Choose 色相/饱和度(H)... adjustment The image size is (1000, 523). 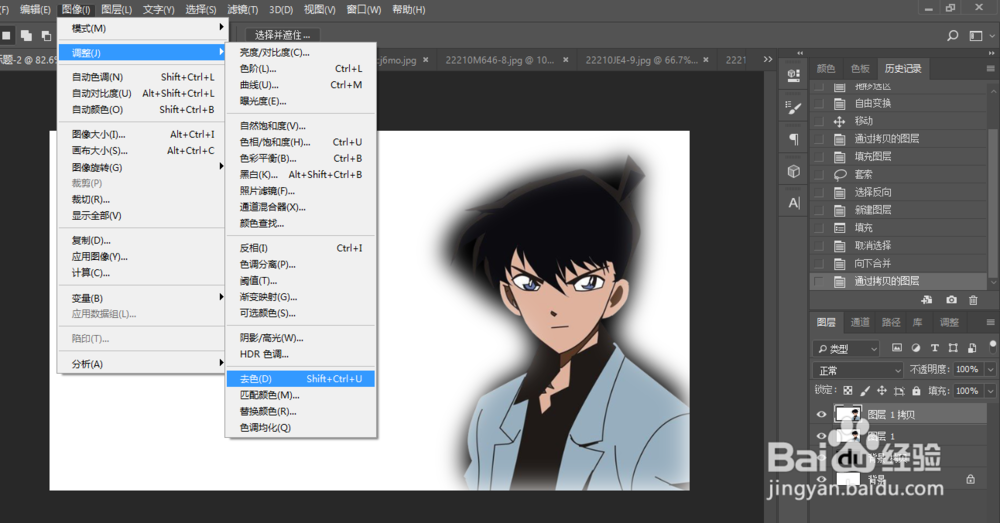coord(300,142)
